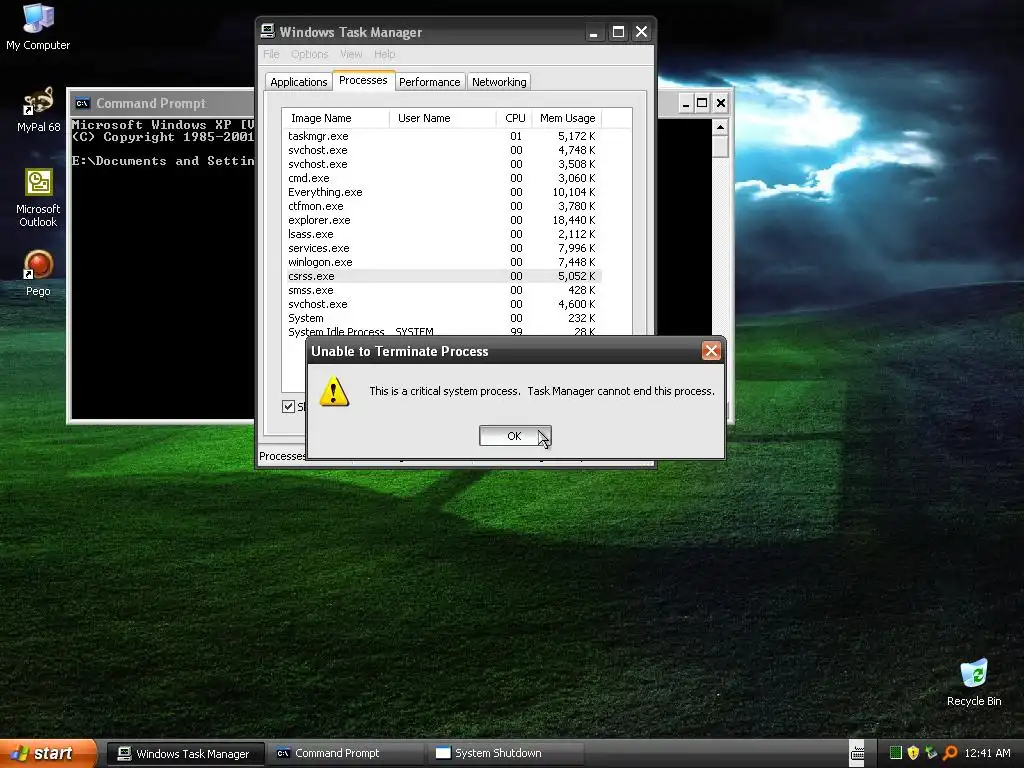
Task: Close the Windows Task Manager window
Action: [642, 32]
